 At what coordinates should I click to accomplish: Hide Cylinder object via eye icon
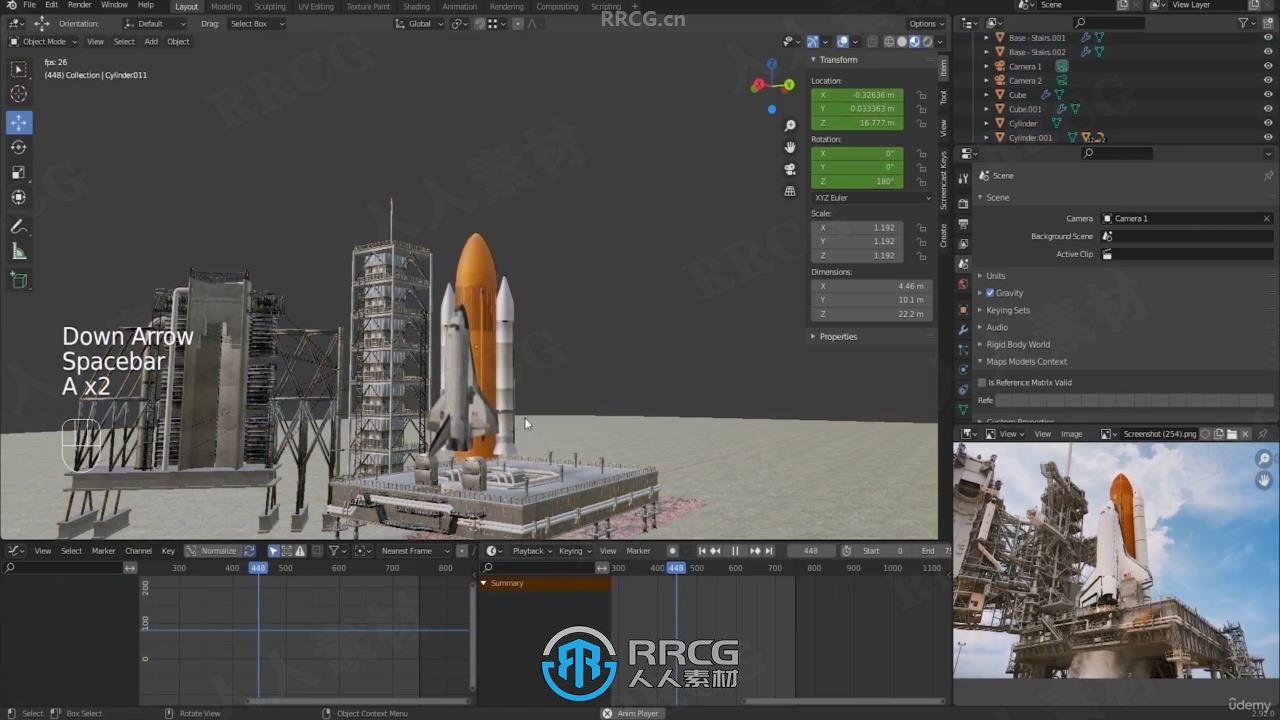pos(1268,123)
